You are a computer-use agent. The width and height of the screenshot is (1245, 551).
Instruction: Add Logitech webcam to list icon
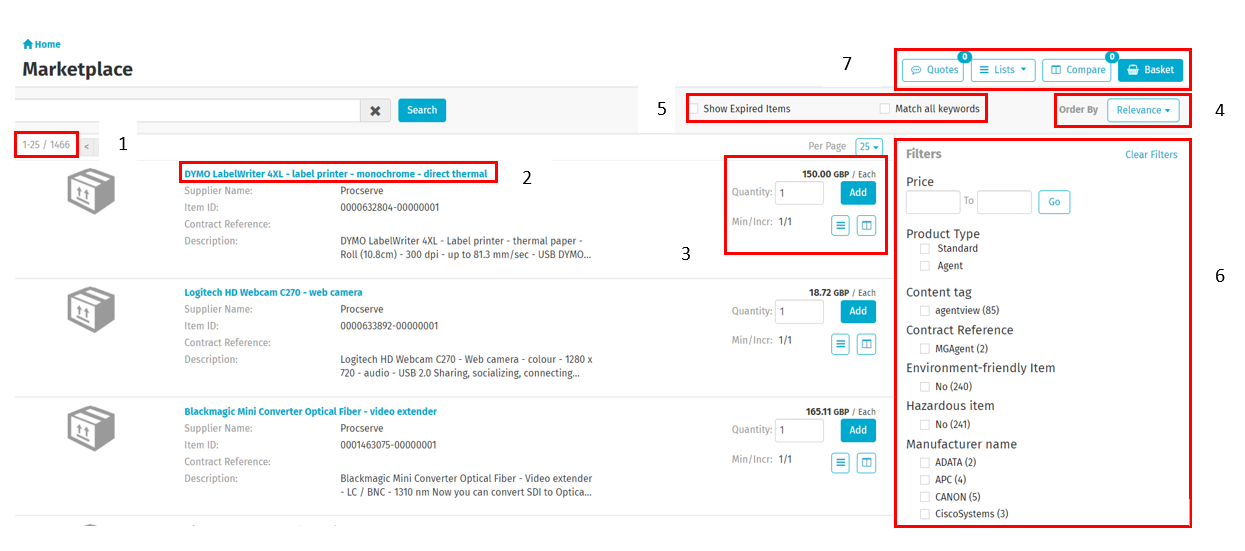click(841, 344)
